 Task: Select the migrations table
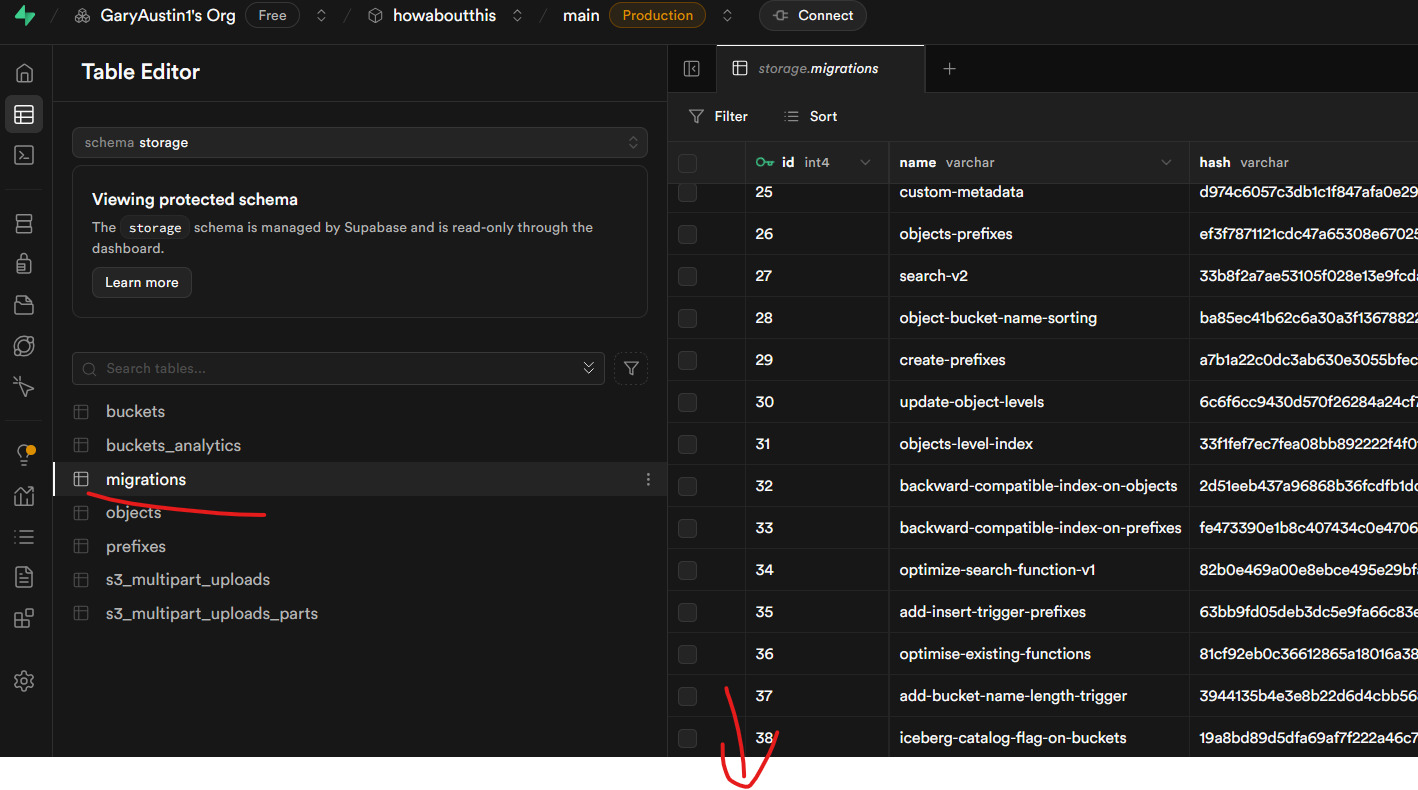click(x=360, y=480)
